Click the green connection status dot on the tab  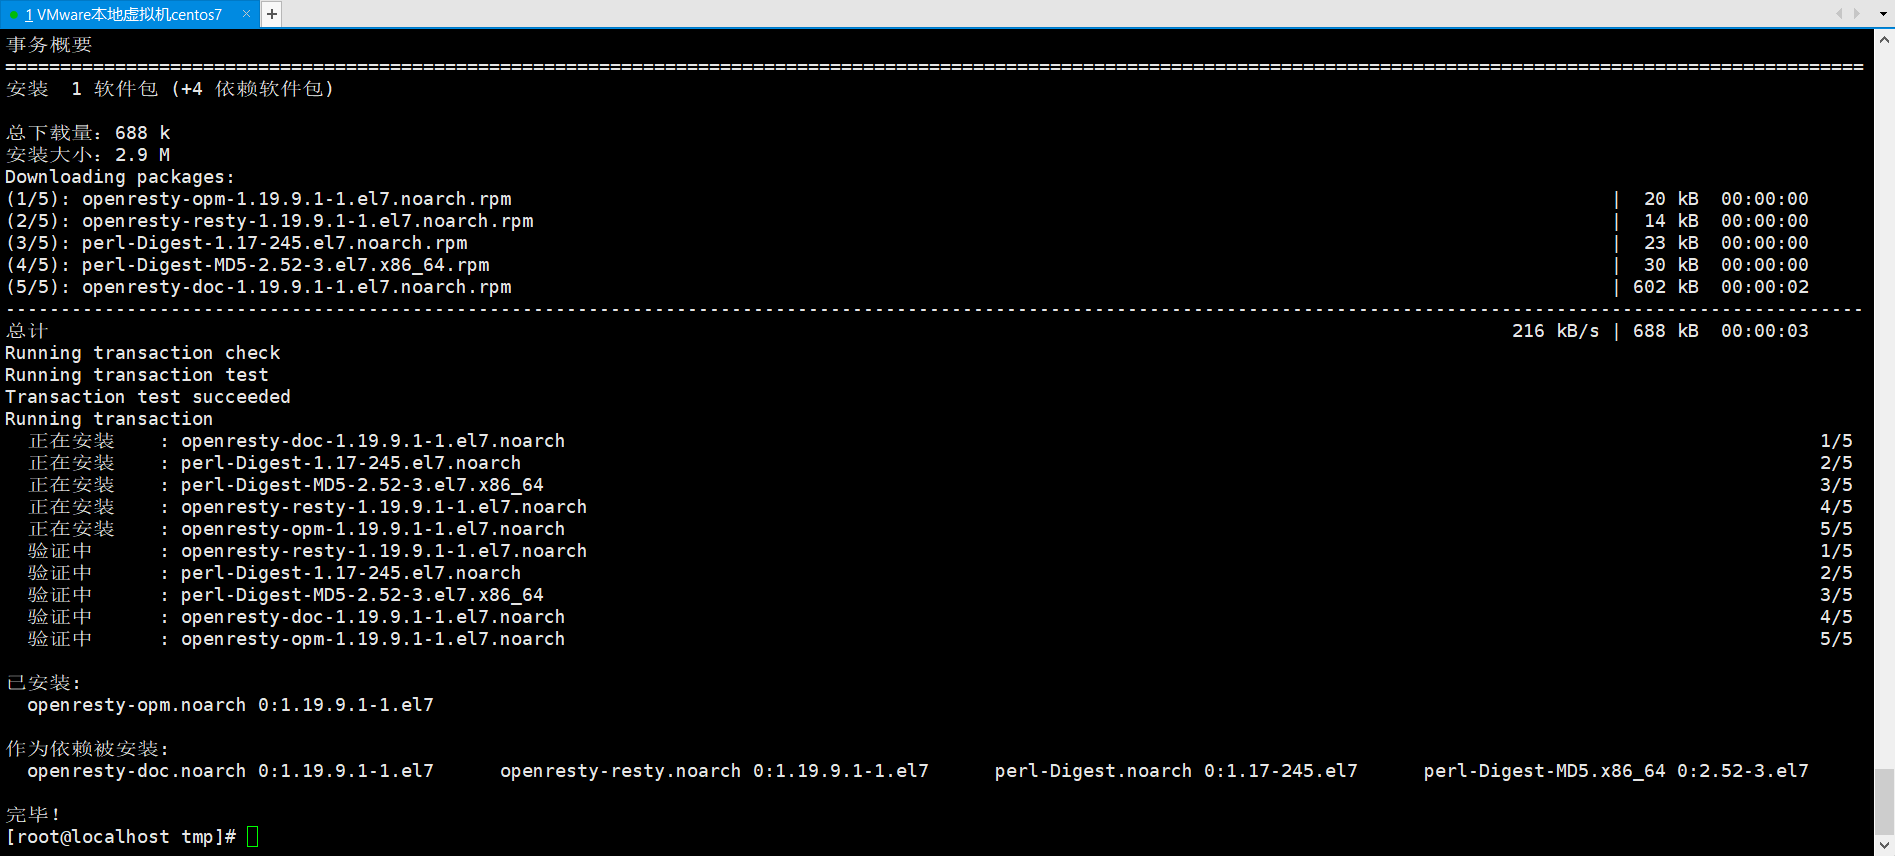point(14,15)
